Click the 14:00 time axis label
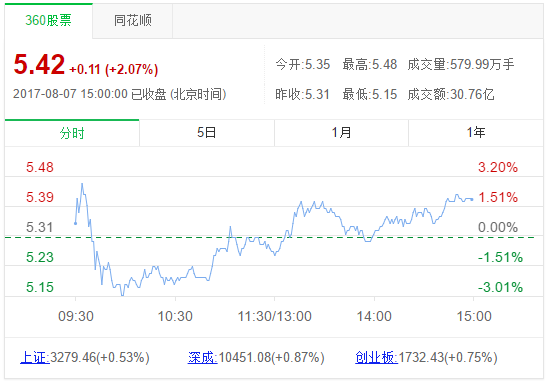Viewport: 548px width, 382px height. tap(374, 317)
